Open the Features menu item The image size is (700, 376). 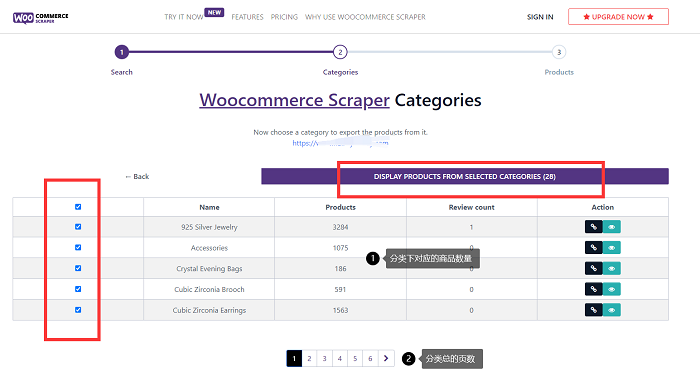click(247, 17)
